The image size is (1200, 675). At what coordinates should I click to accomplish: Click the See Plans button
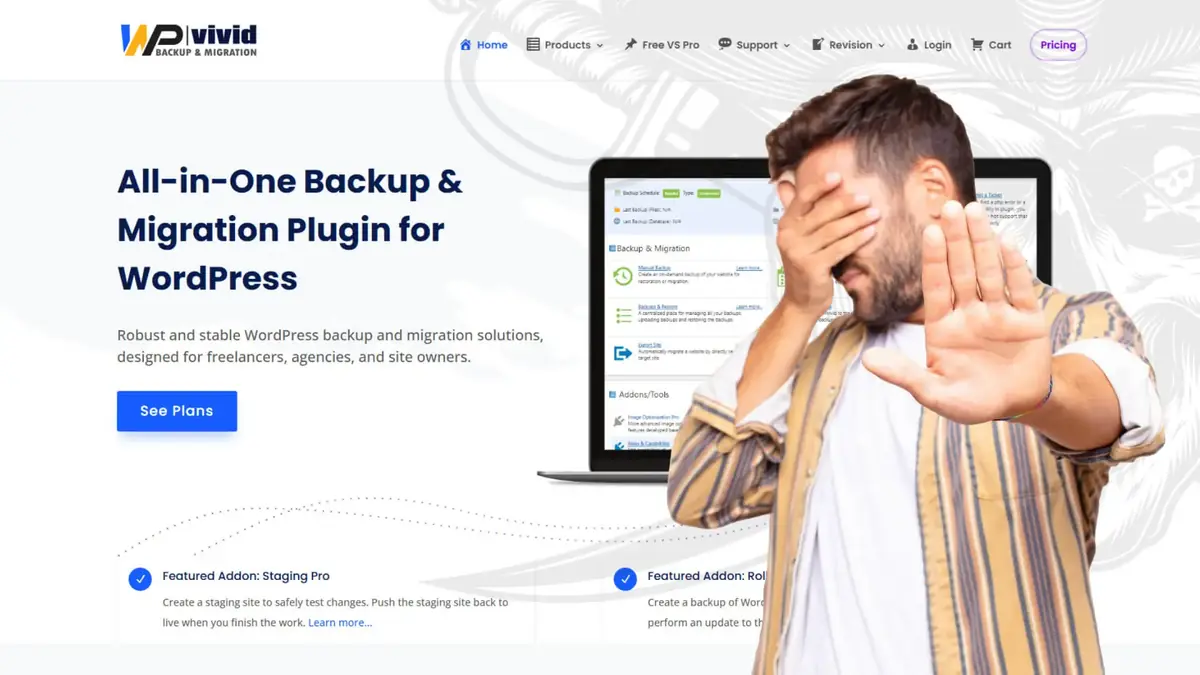[x=177, y=410]
